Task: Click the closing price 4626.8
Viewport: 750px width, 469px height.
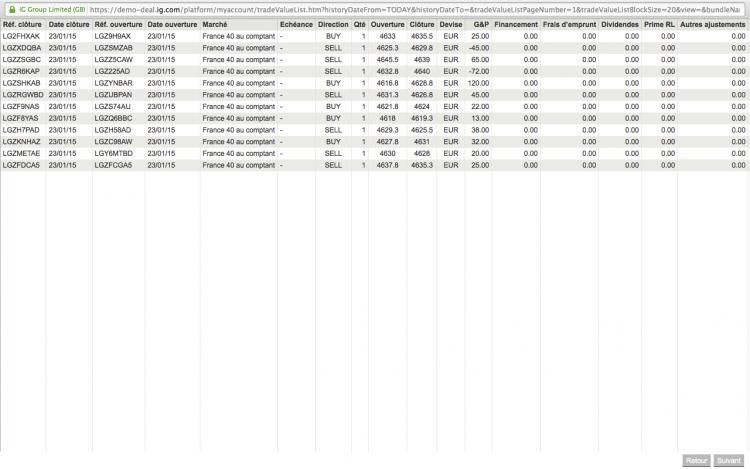Action: (x=421, y=95)
